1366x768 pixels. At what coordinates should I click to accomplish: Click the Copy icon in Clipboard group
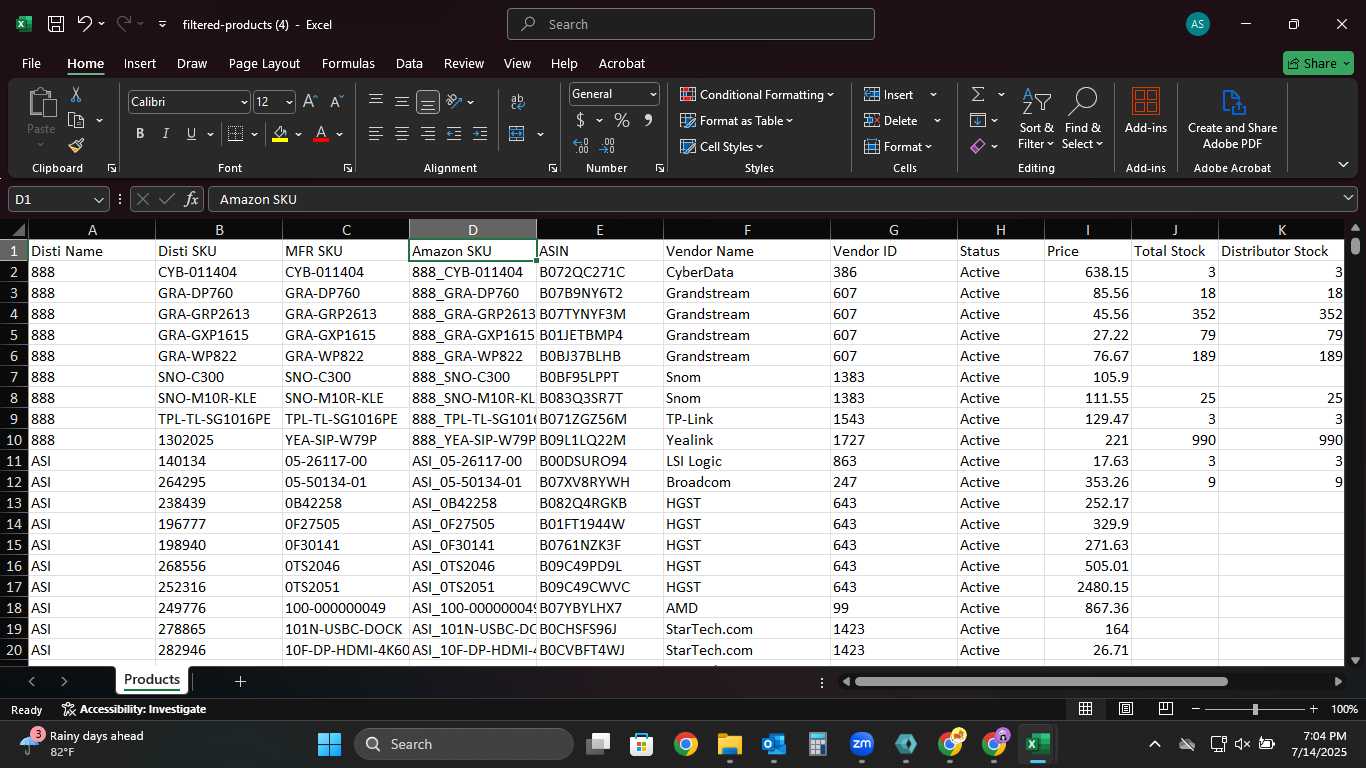[x=76, y=120]
